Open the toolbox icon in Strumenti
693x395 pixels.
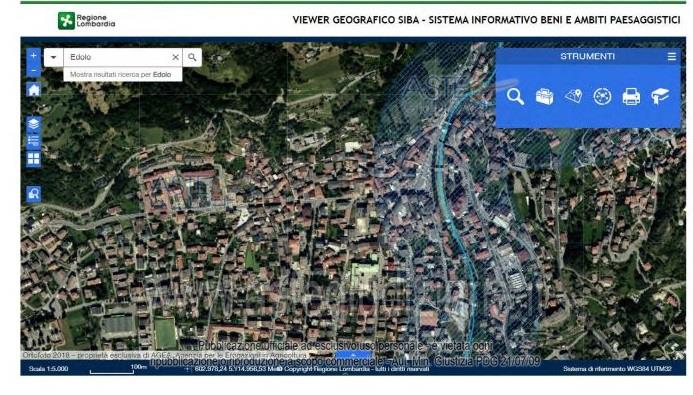click(x=544, y=96)
